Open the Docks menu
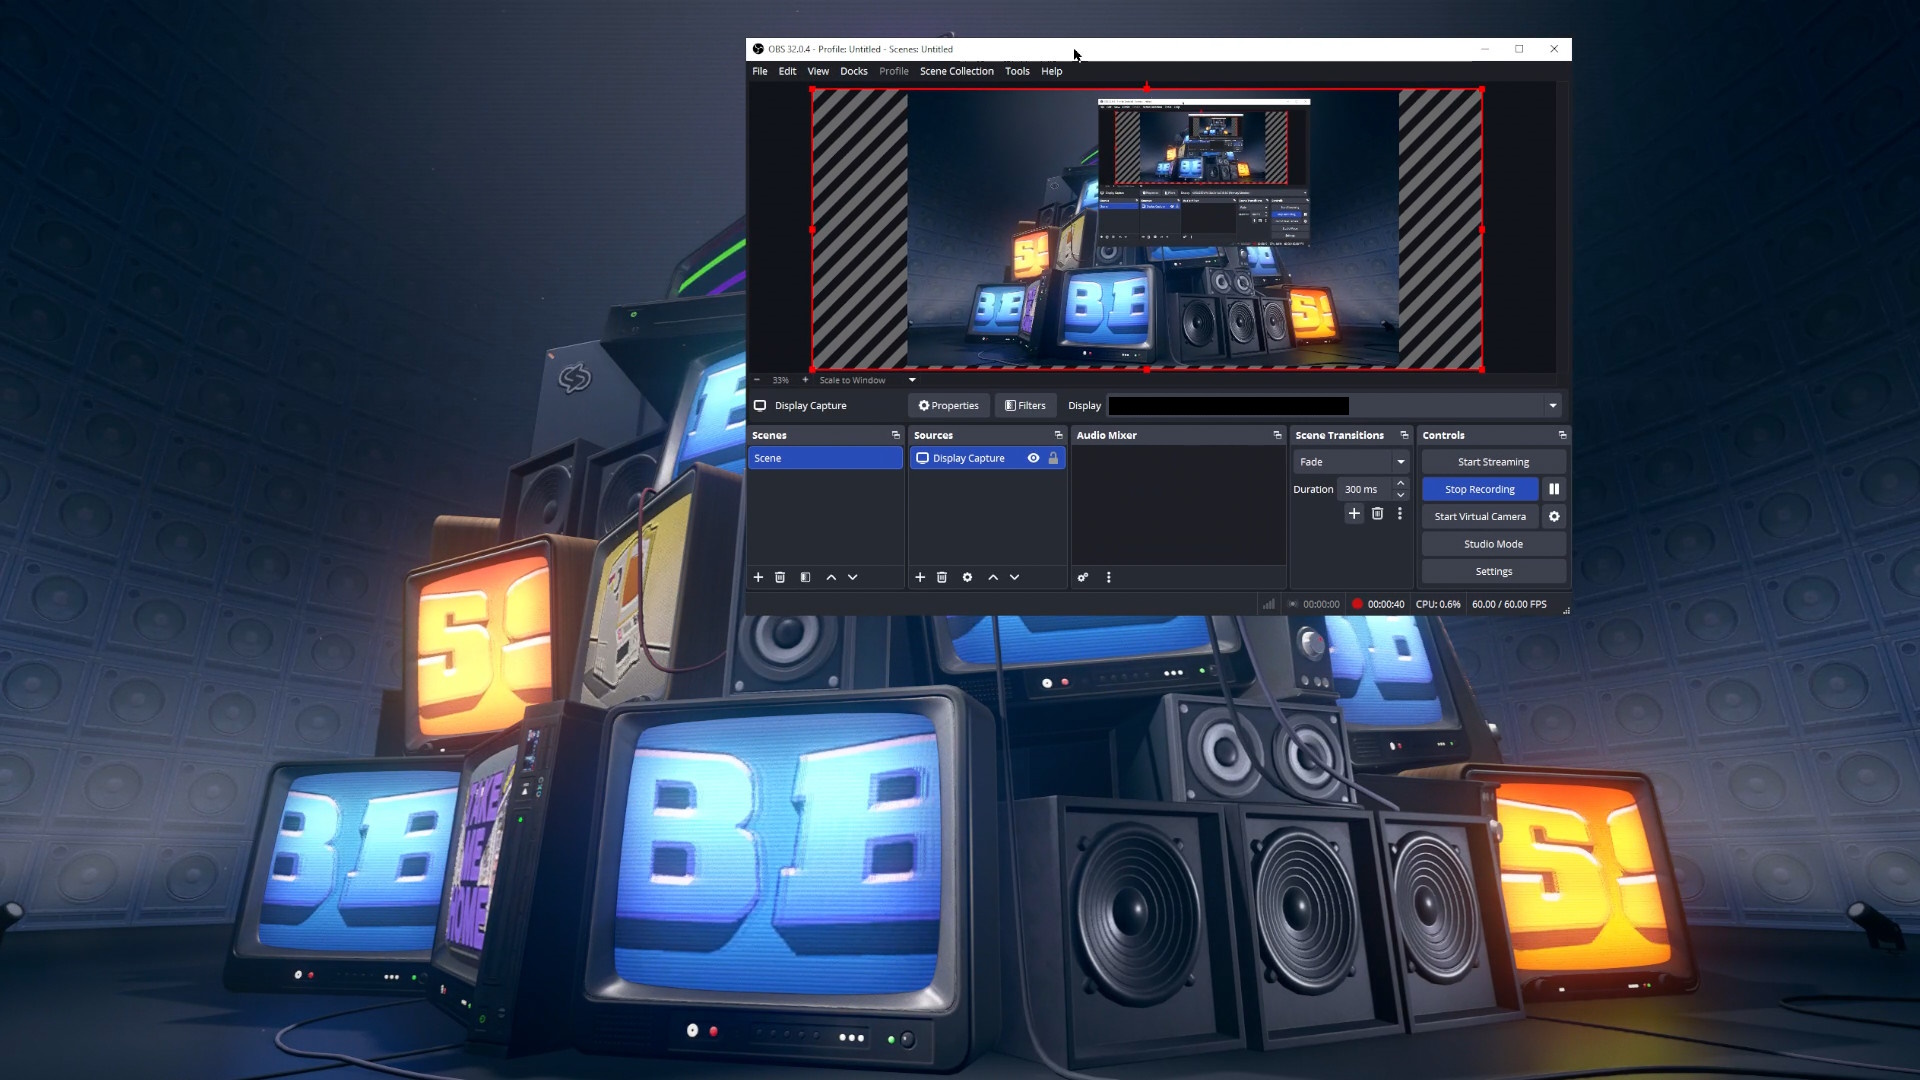Viewport: 1920px width, 1080px height. [x=853, y=71]
